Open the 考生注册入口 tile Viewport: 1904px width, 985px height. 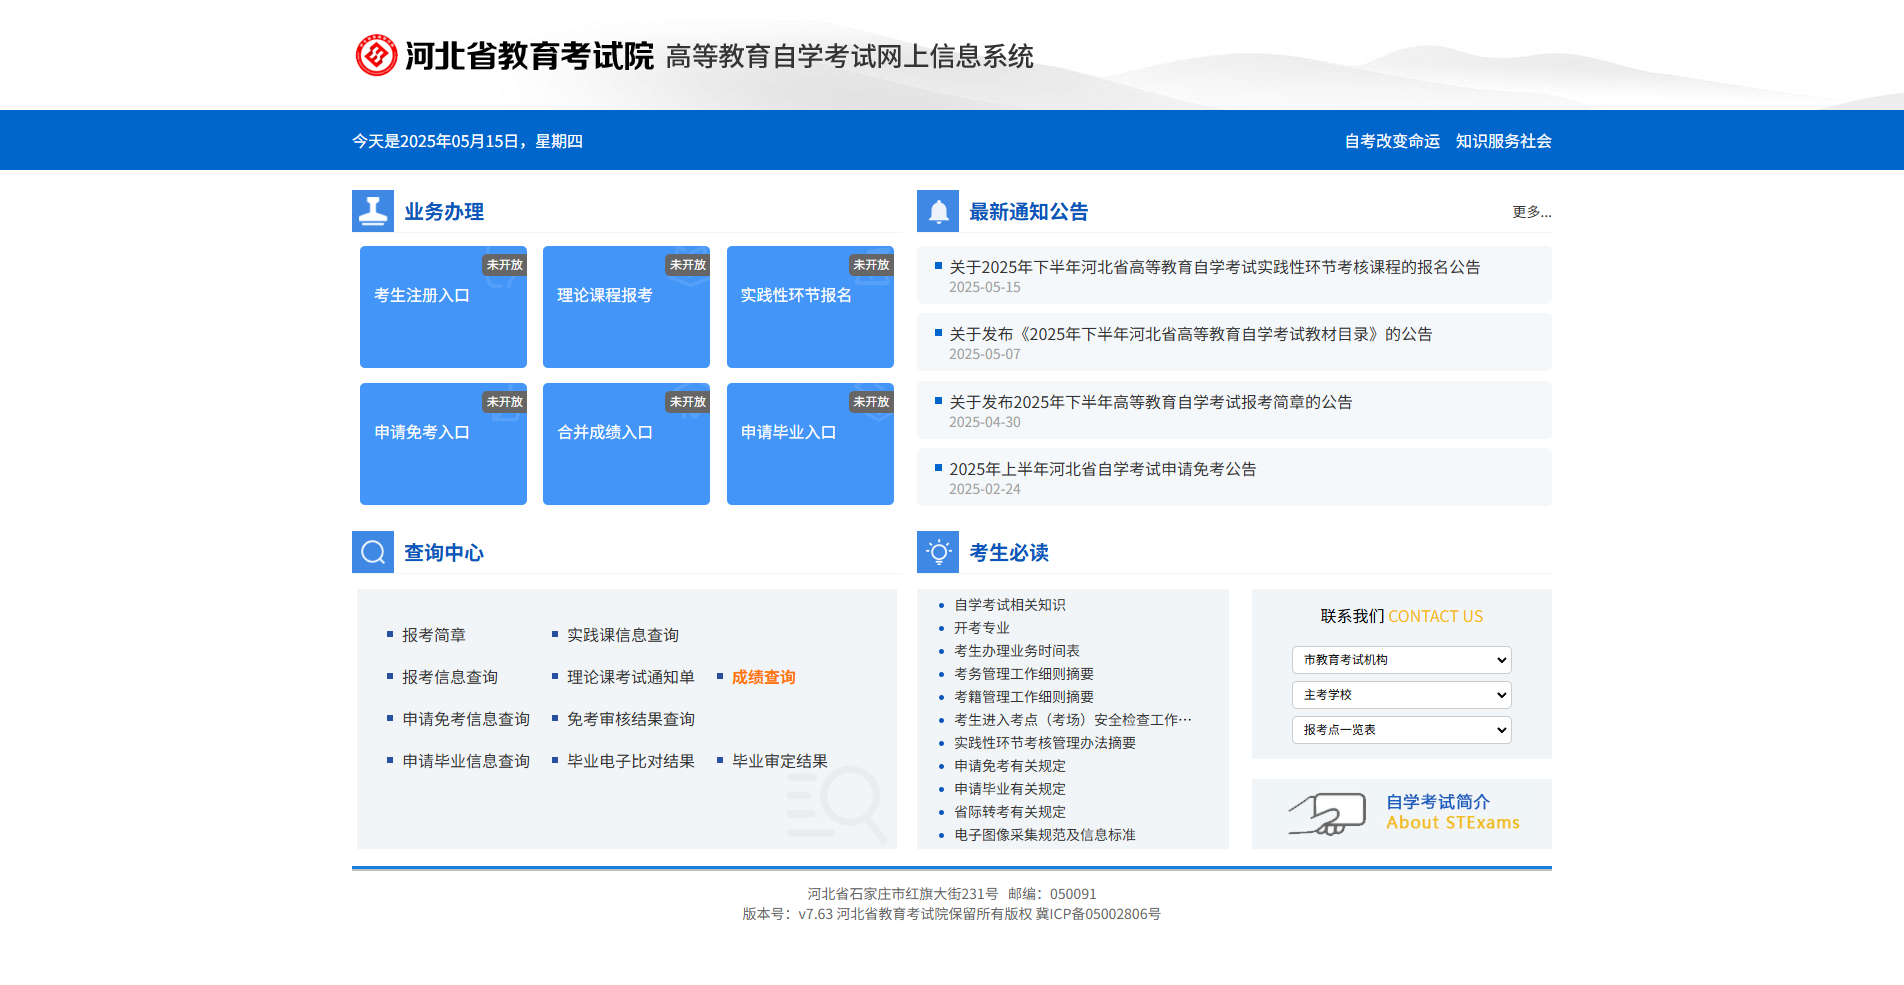442,306
